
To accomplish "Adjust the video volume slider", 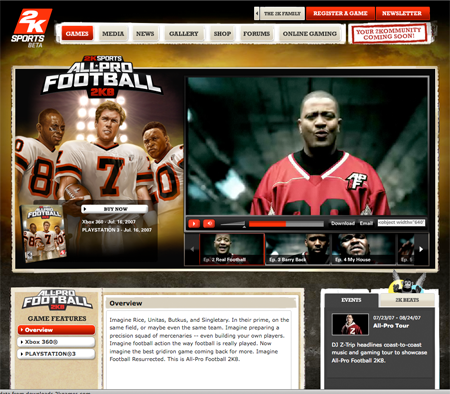I will click(x=233, y=224).
